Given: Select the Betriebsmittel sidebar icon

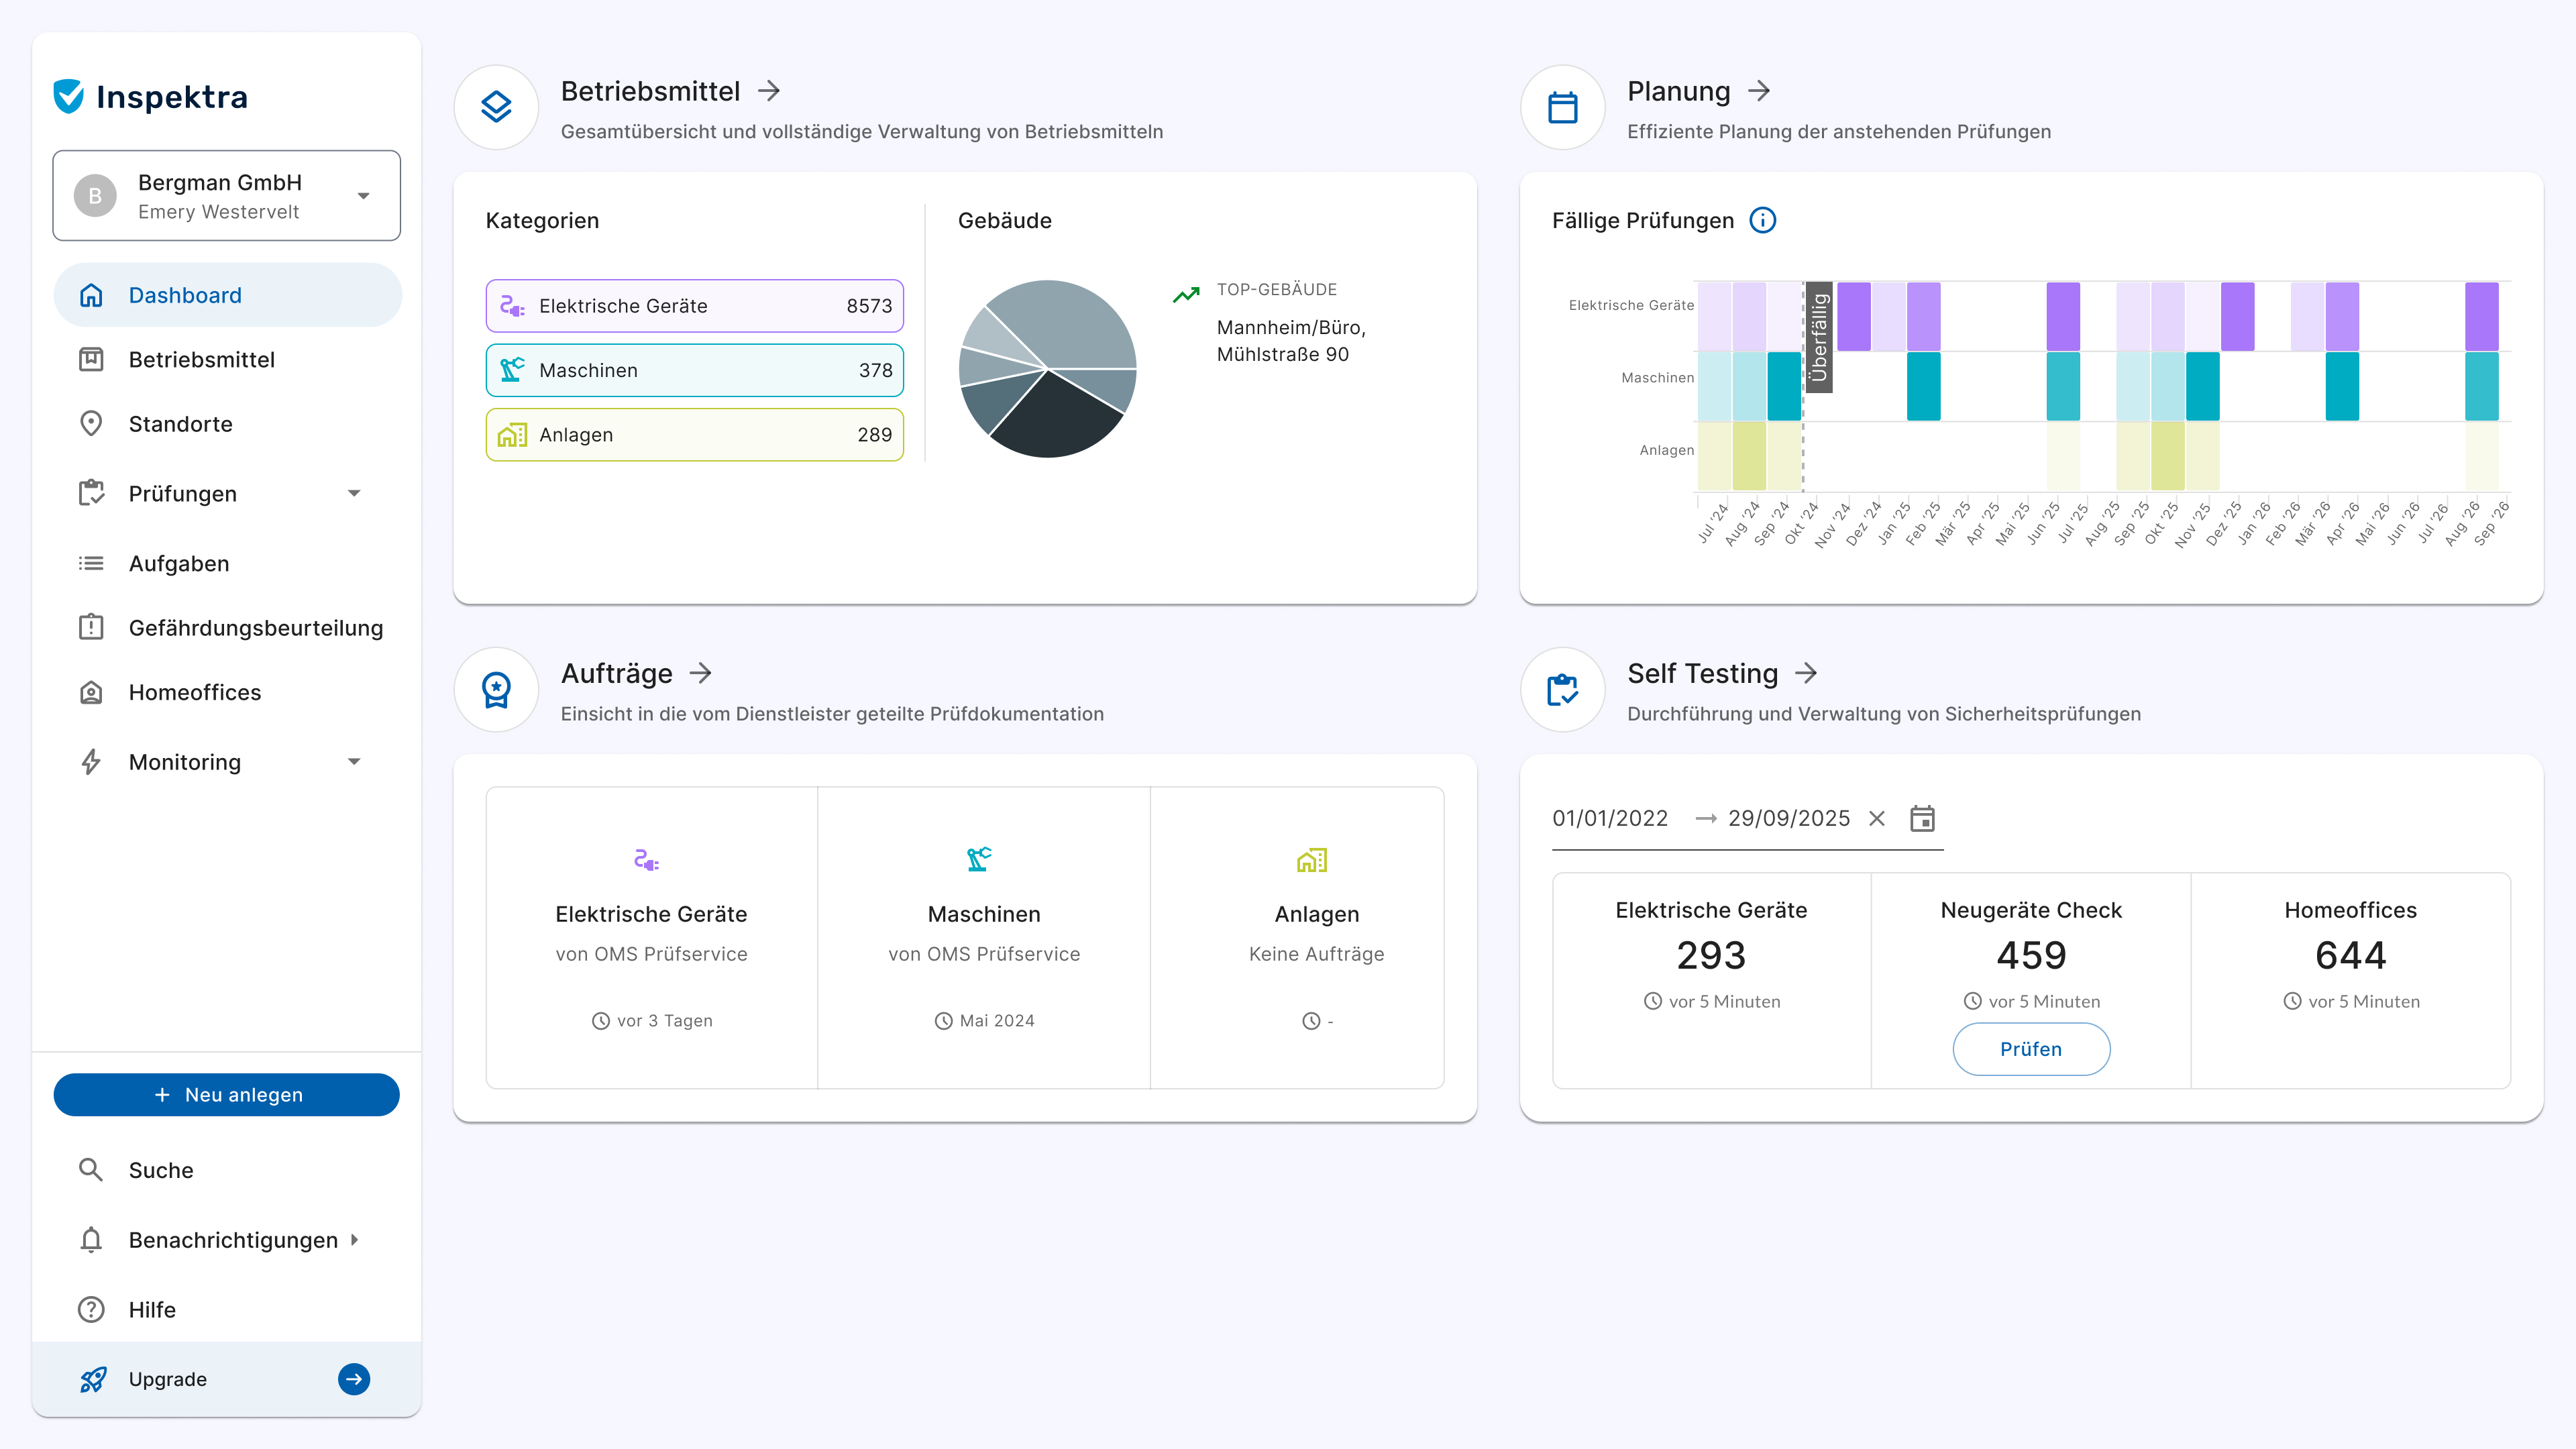Looking at the screenshot, I should (91, 360).
